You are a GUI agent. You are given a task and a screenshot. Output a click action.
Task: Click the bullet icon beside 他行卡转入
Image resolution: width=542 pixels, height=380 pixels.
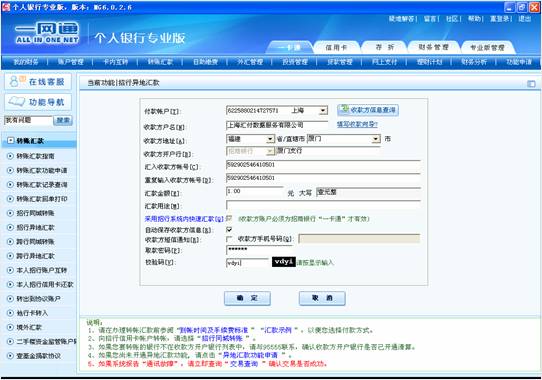pyautogui.click(x=10, y=313)
